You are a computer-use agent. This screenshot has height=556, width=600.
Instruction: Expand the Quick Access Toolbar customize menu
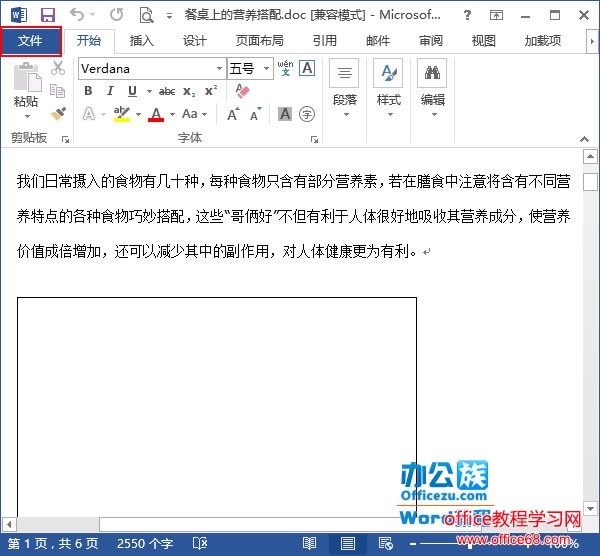coord(169,16)
